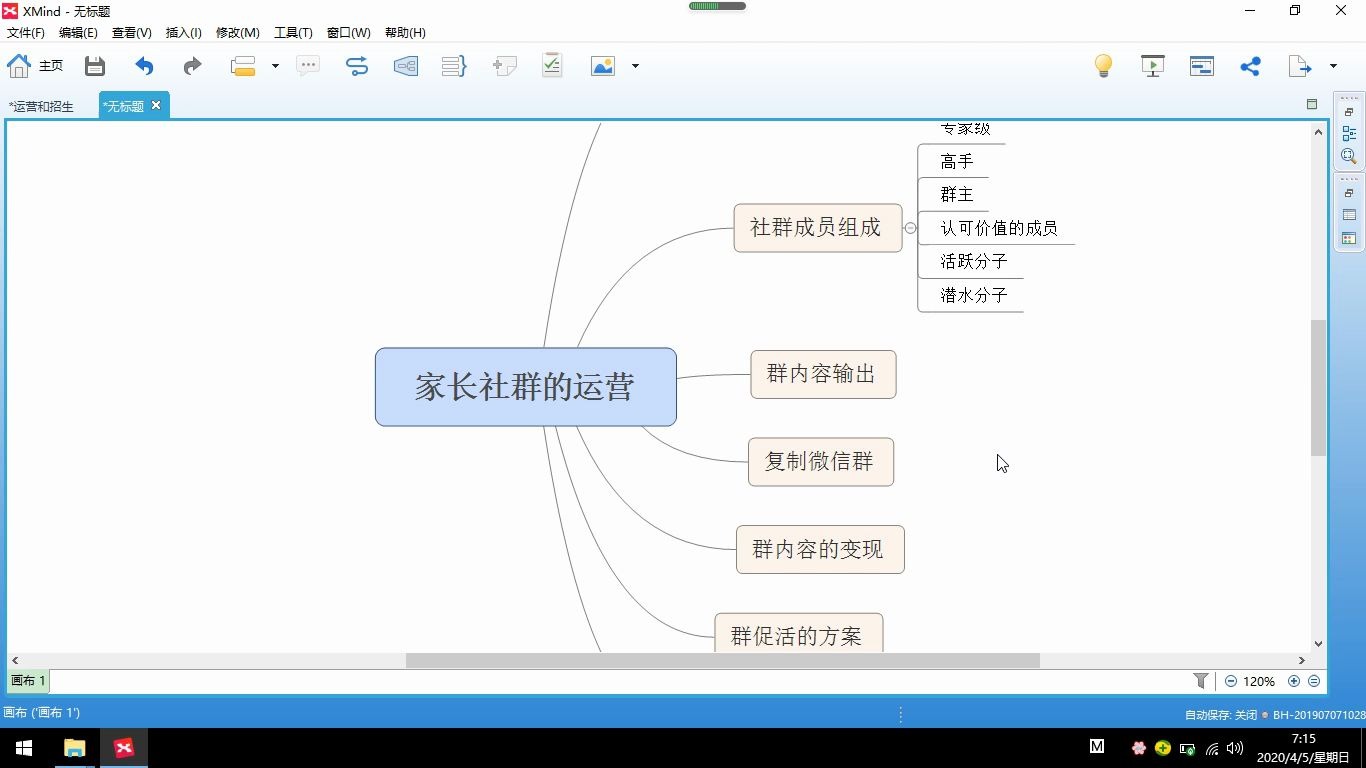Save the mind map with the floppy disk icon

coord(95,66)
